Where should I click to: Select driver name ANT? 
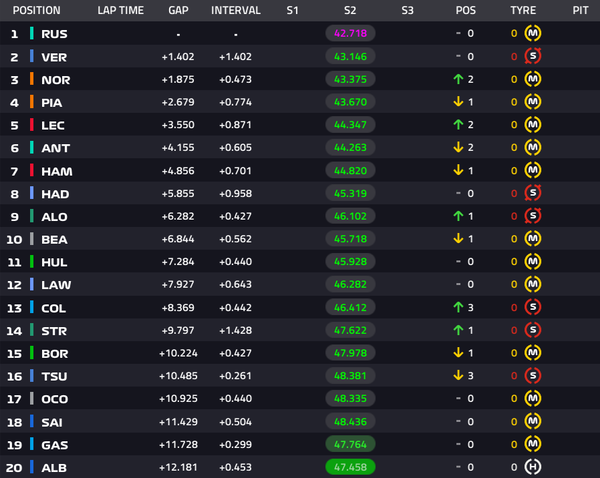pyautogui.click(x=55, y=148)
